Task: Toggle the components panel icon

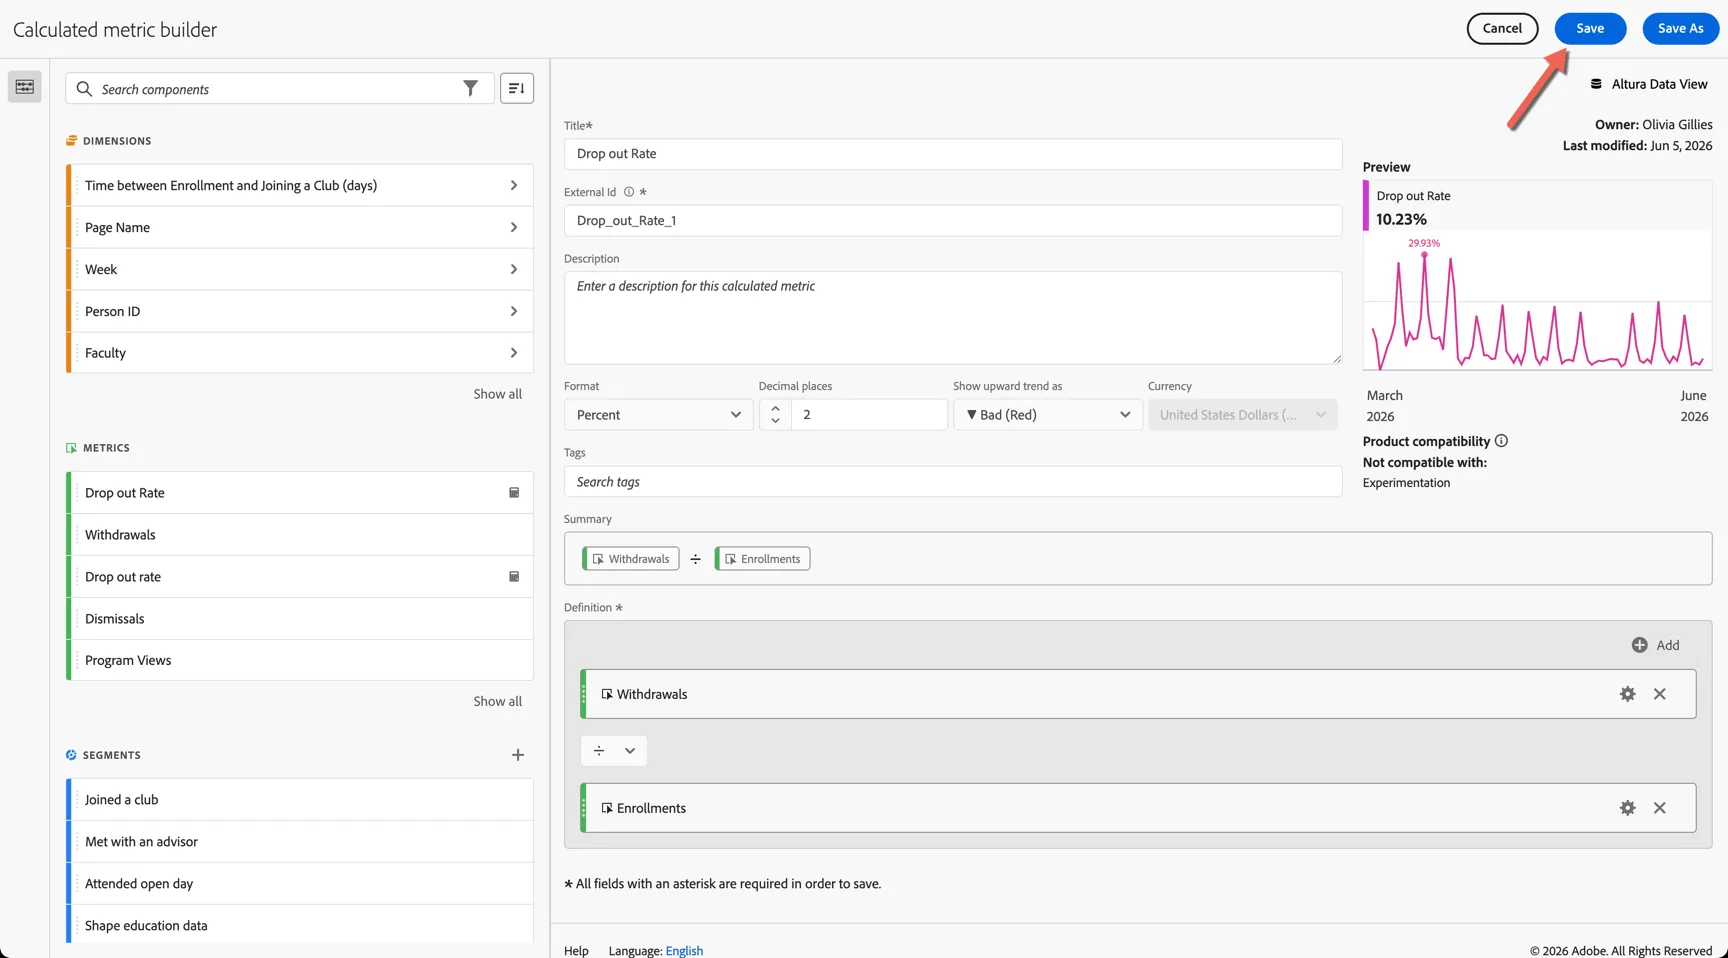Action: (25, 87)
